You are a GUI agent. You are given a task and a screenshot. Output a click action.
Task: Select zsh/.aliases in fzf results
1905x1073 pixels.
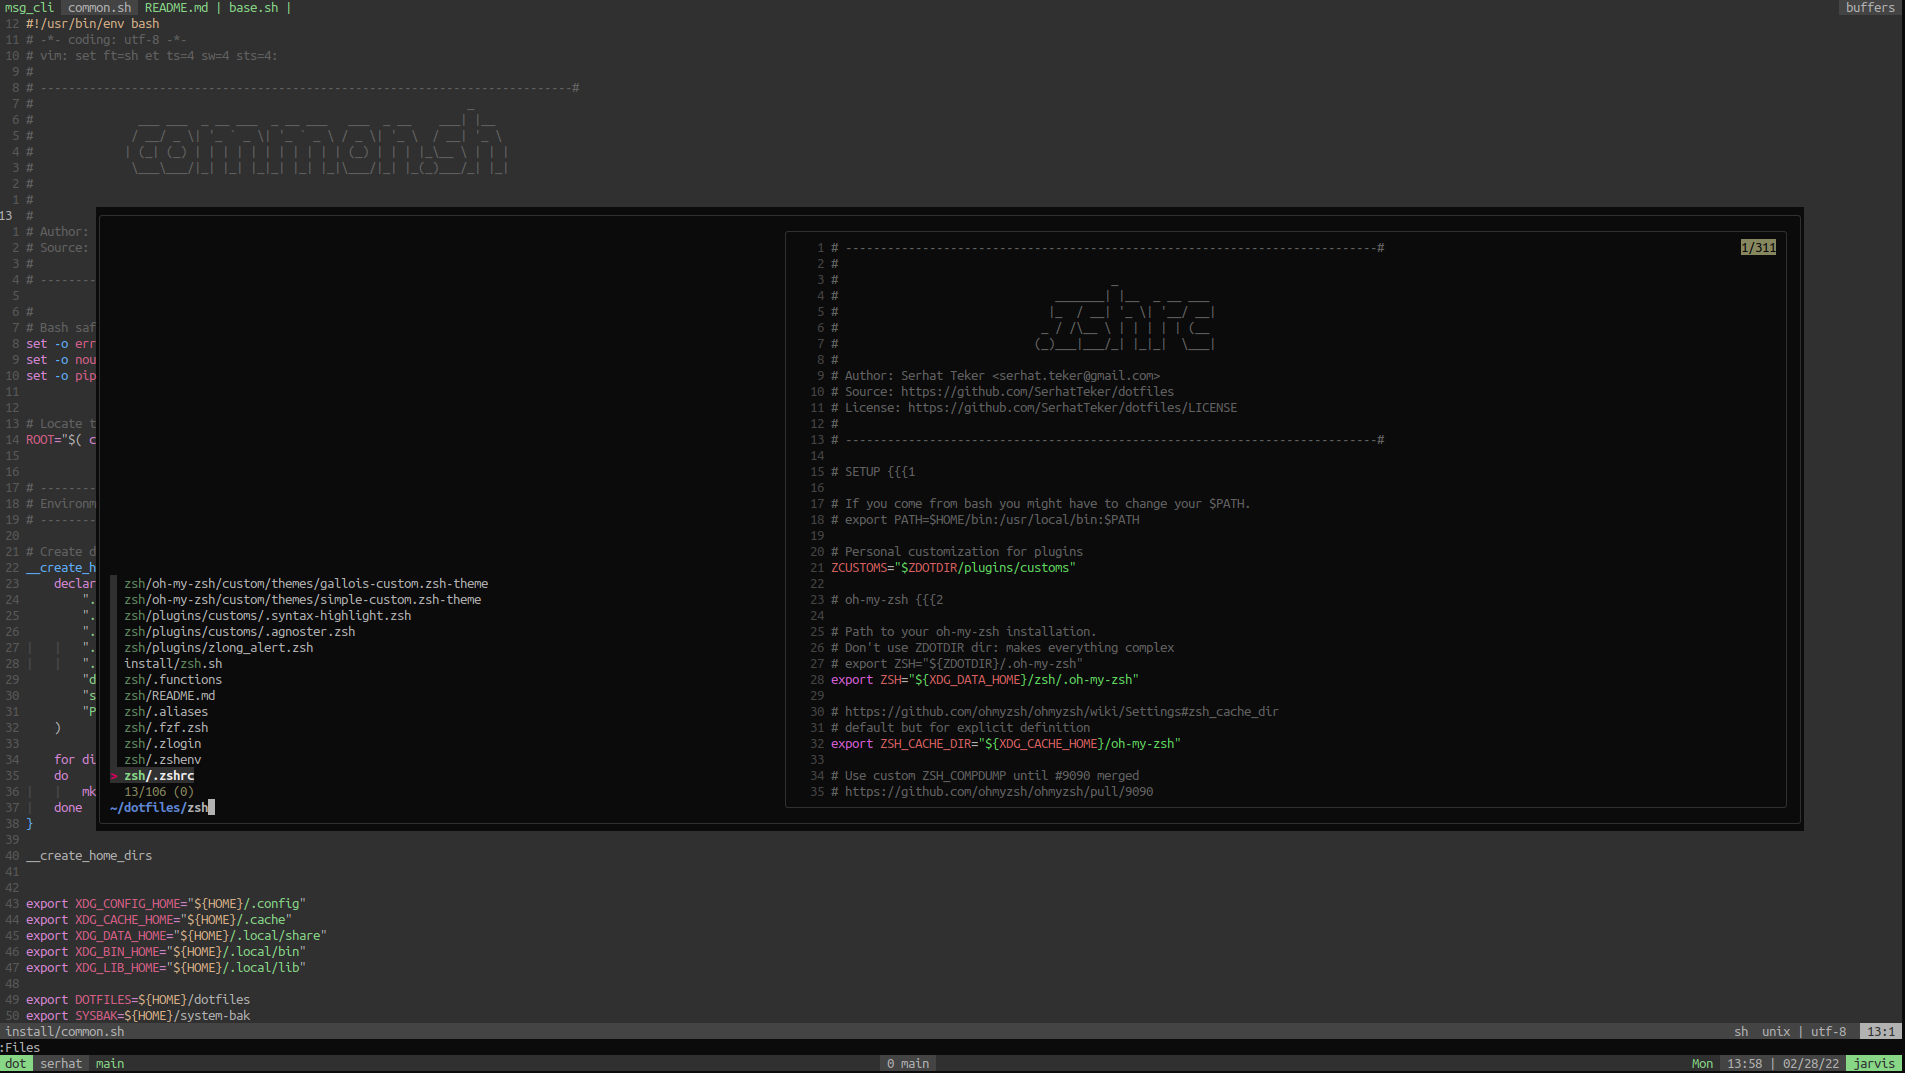pyautogui.click(x=166, y=711)
